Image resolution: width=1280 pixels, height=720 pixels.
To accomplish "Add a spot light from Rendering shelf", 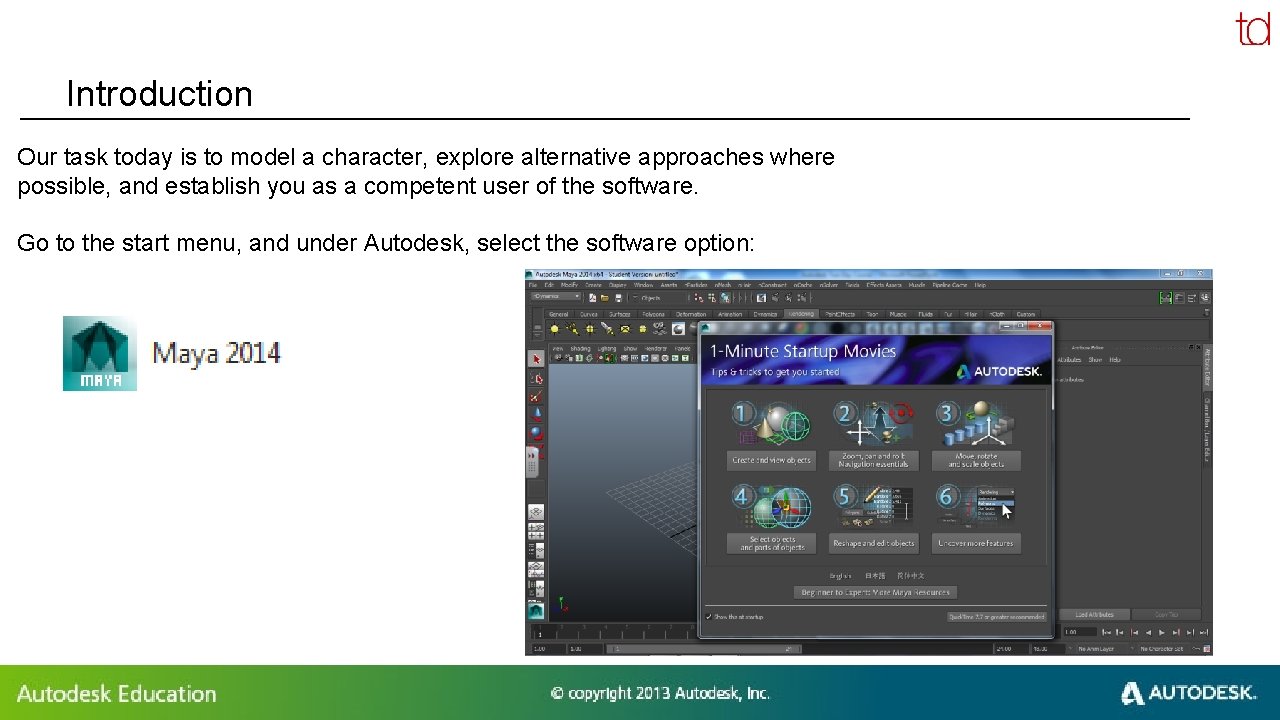I will [x=607, y=328].
